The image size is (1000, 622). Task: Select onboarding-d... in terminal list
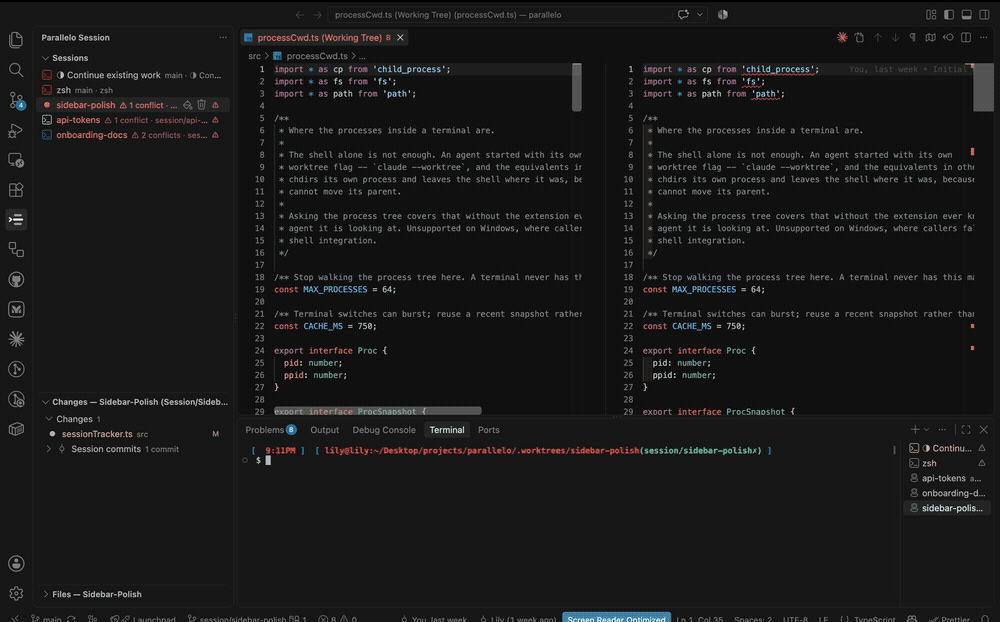pyautogui.click(x=948, y=493)
